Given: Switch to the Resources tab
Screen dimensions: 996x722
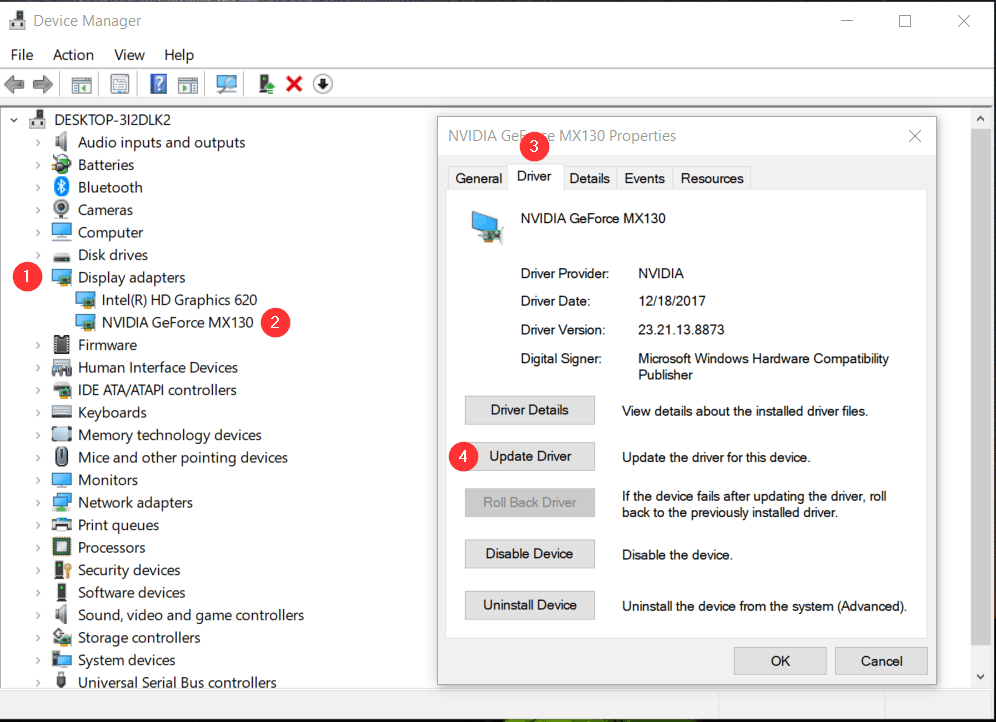Looking at the screenshot, I should tap(711, 178).
